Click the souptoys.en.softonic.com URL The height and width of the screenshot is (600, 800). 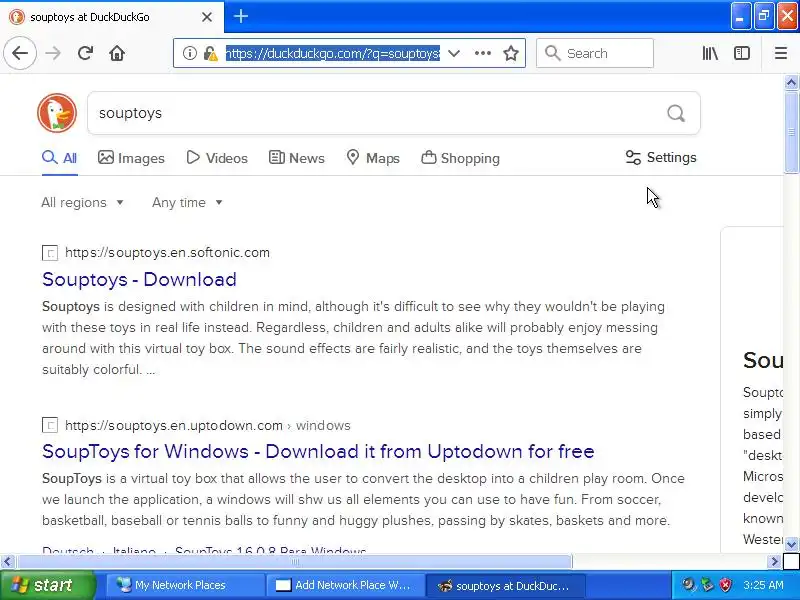click(x=167, y=253)
